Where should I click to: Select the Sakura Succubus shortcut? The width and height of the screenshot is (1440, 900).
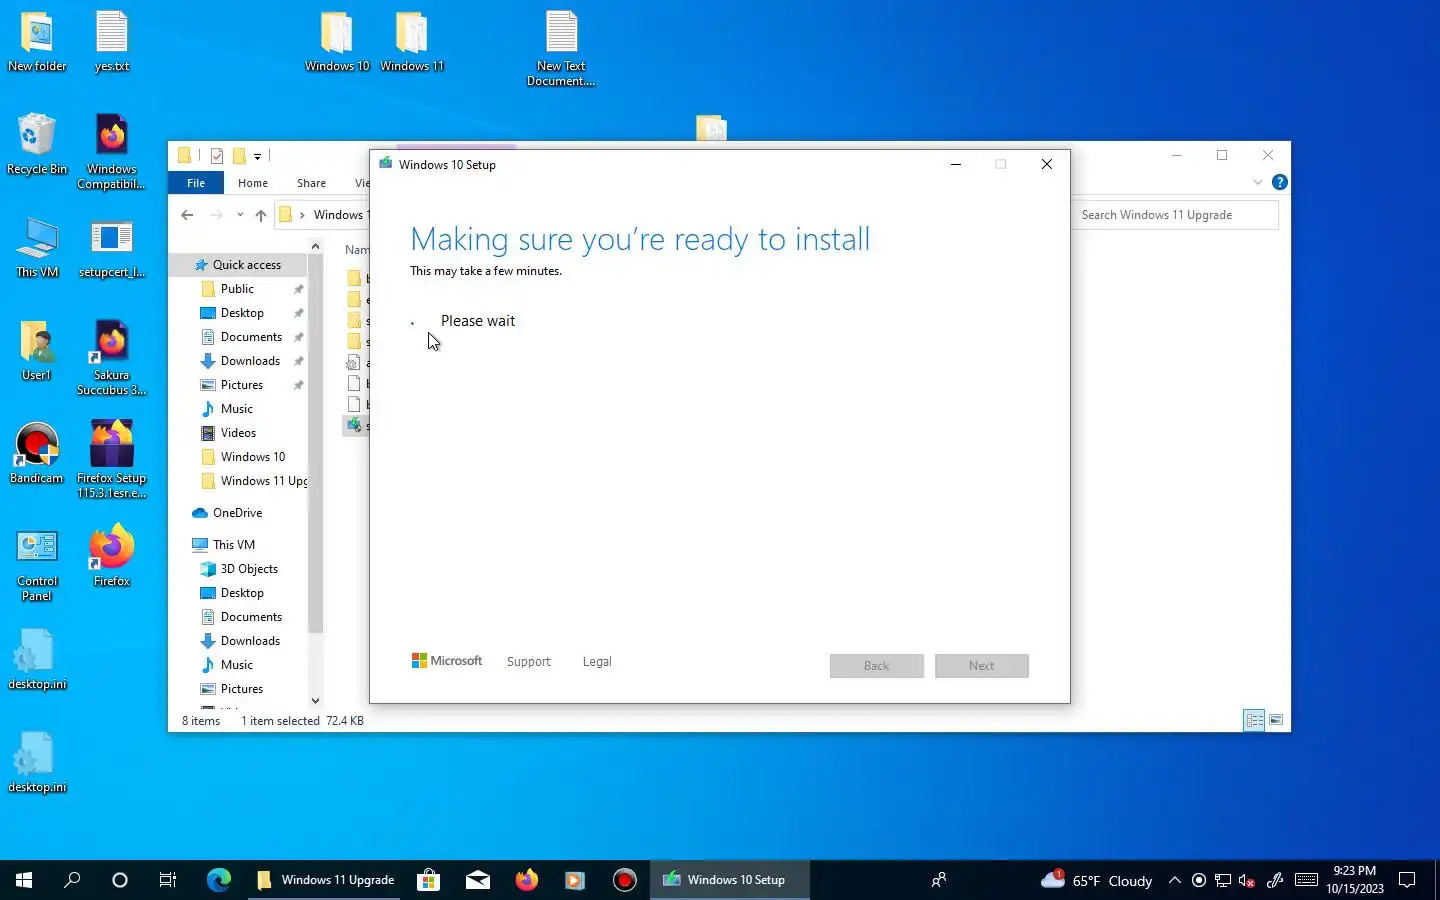click(112, 358)
